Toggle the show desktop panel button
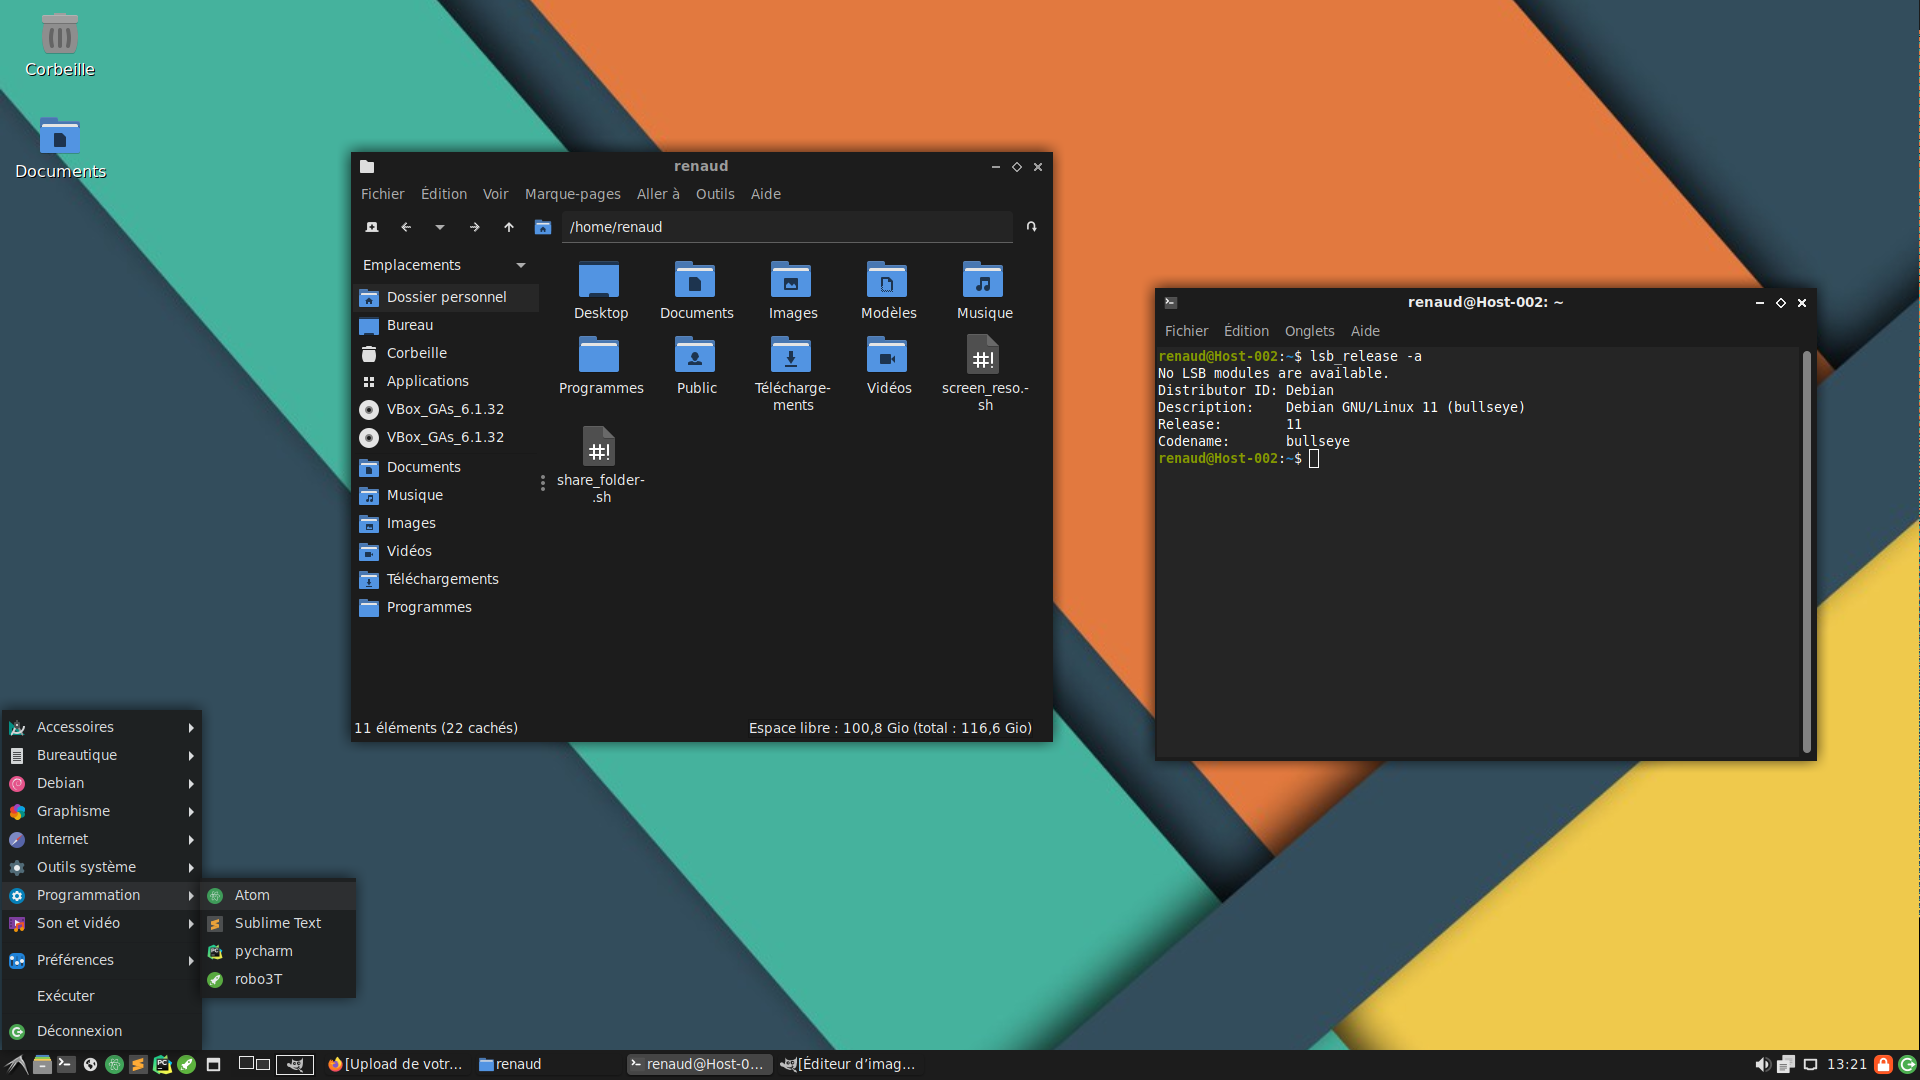The height and width of the screenshot is (1080, 1920). click(x=213, y=1064)
